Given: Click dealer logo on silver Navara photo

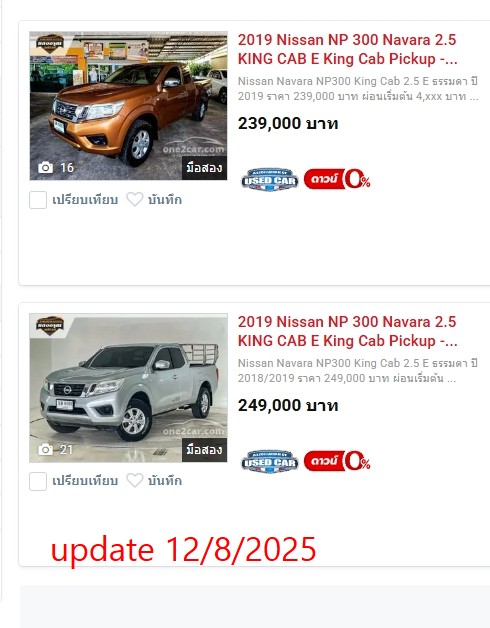Looking at the screenshot, I should tap(50, 325).
